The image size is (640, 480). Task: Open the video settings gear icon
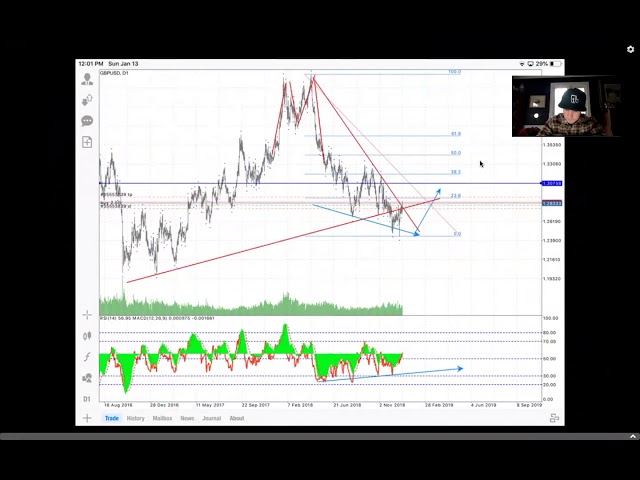[630, 49]
